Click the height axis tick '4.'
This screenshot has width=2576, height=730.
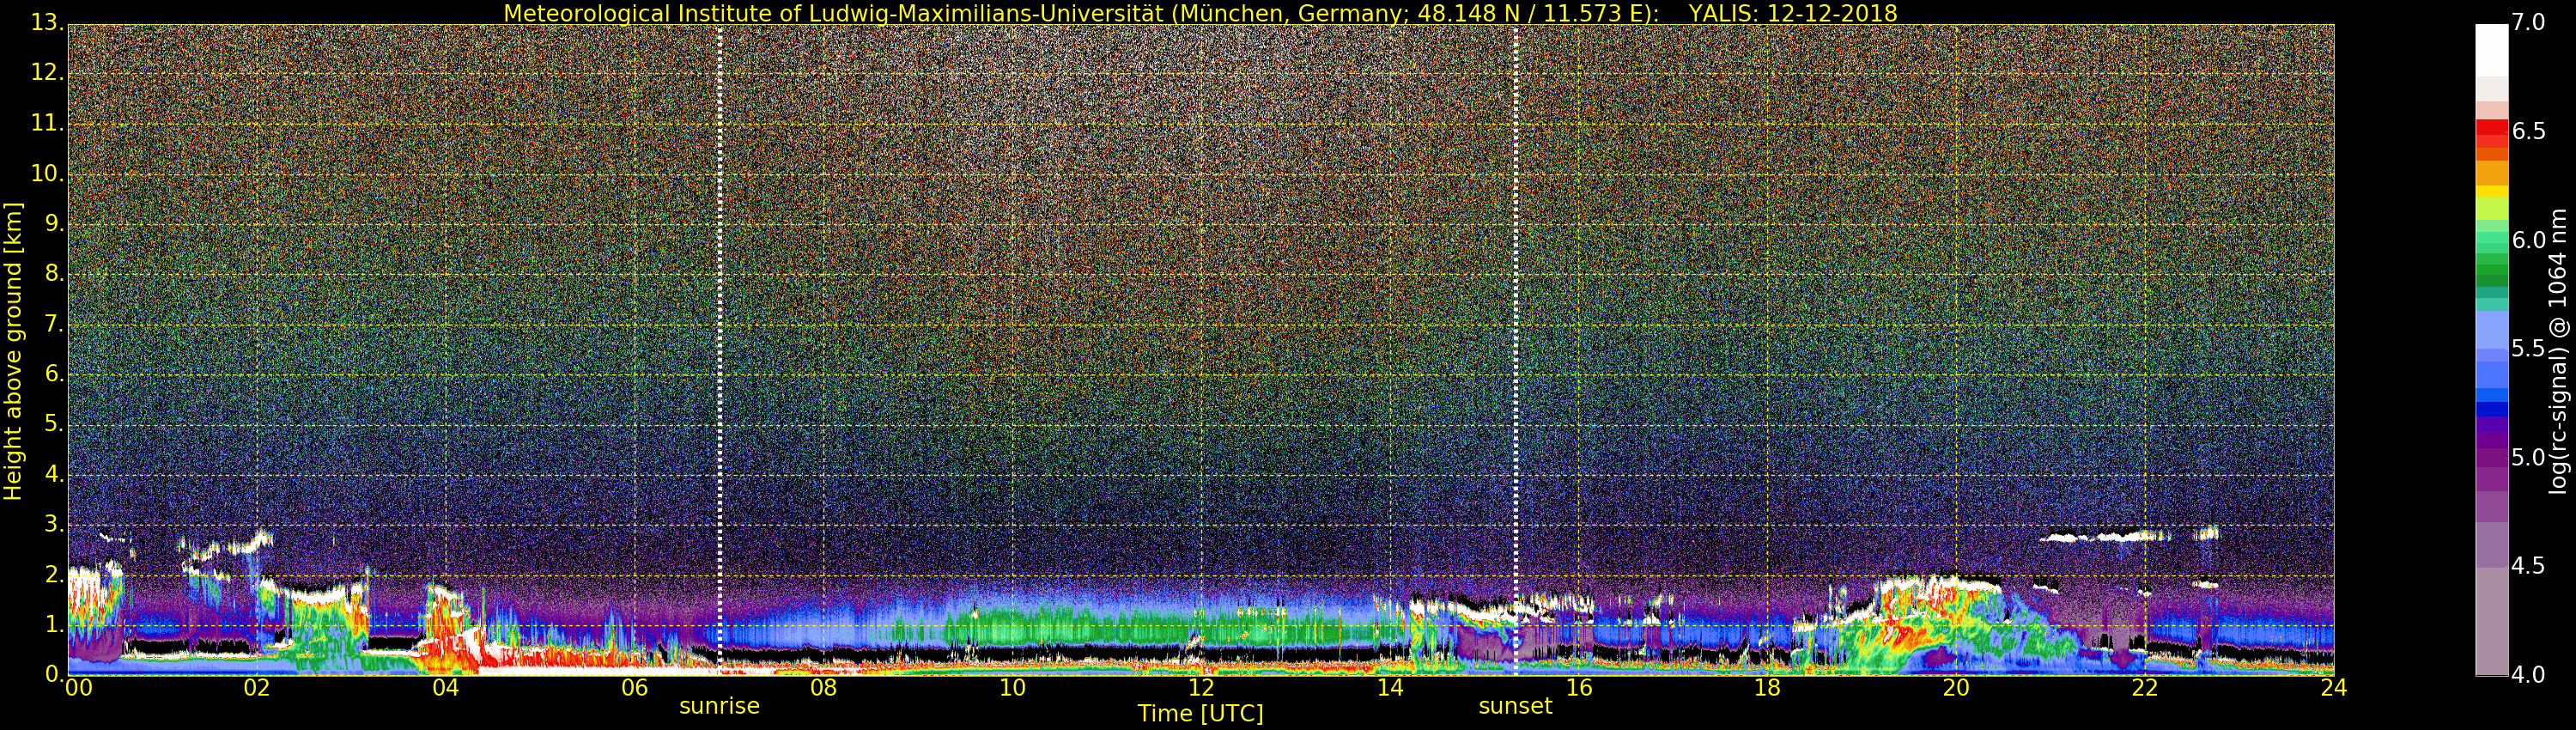point(54,474)
